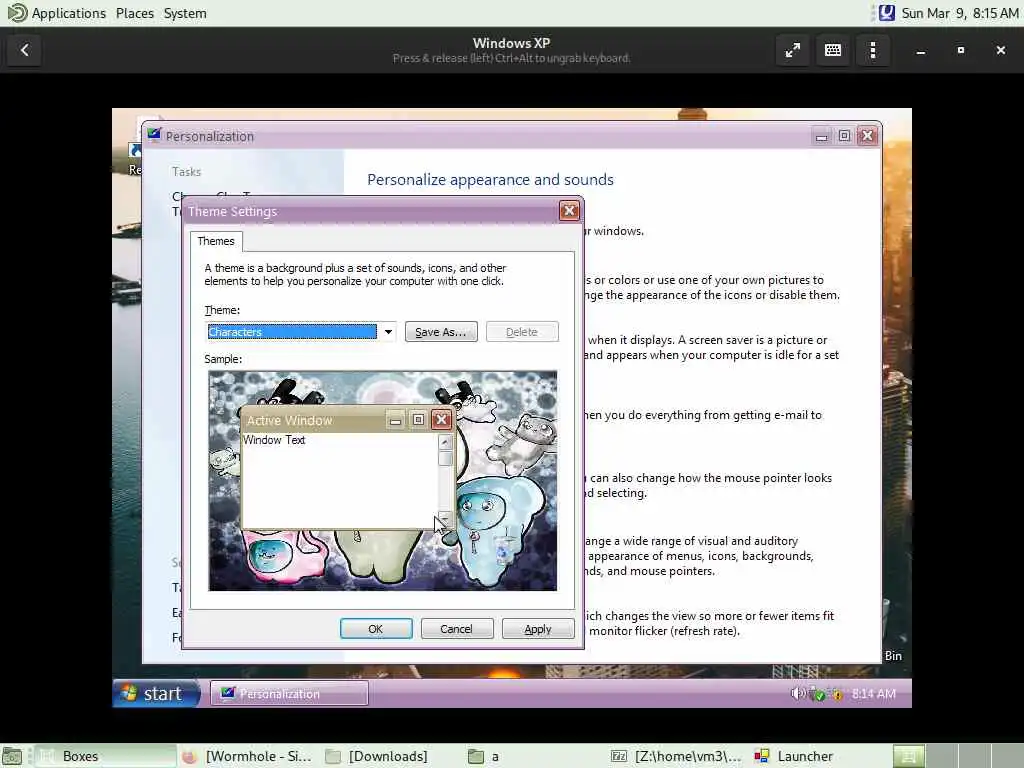Viewport: 1024px width, 768px height.
Task: Open the System menu
Action: coord(185,13)
